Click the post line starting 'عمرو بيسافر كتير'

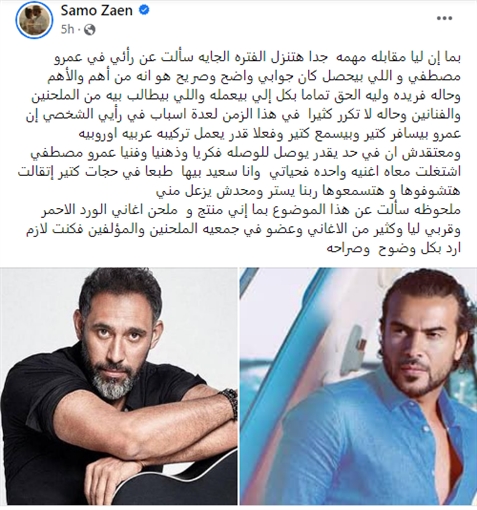[x=269, y=134]
